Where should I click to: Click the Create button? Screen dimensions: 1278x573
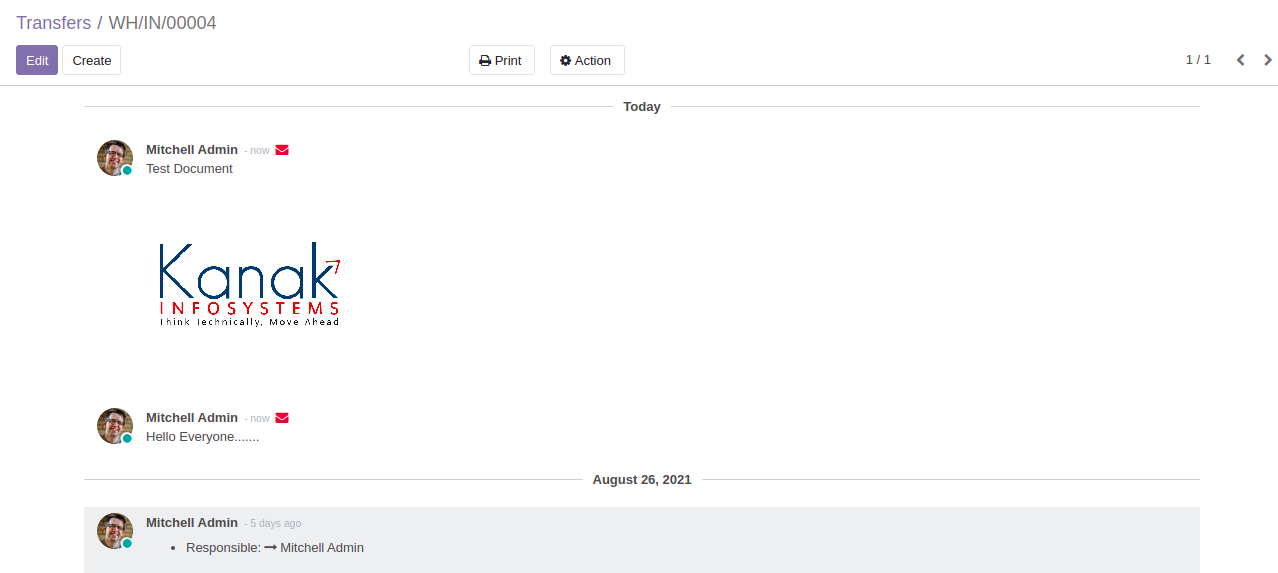[x=92, y=60]
